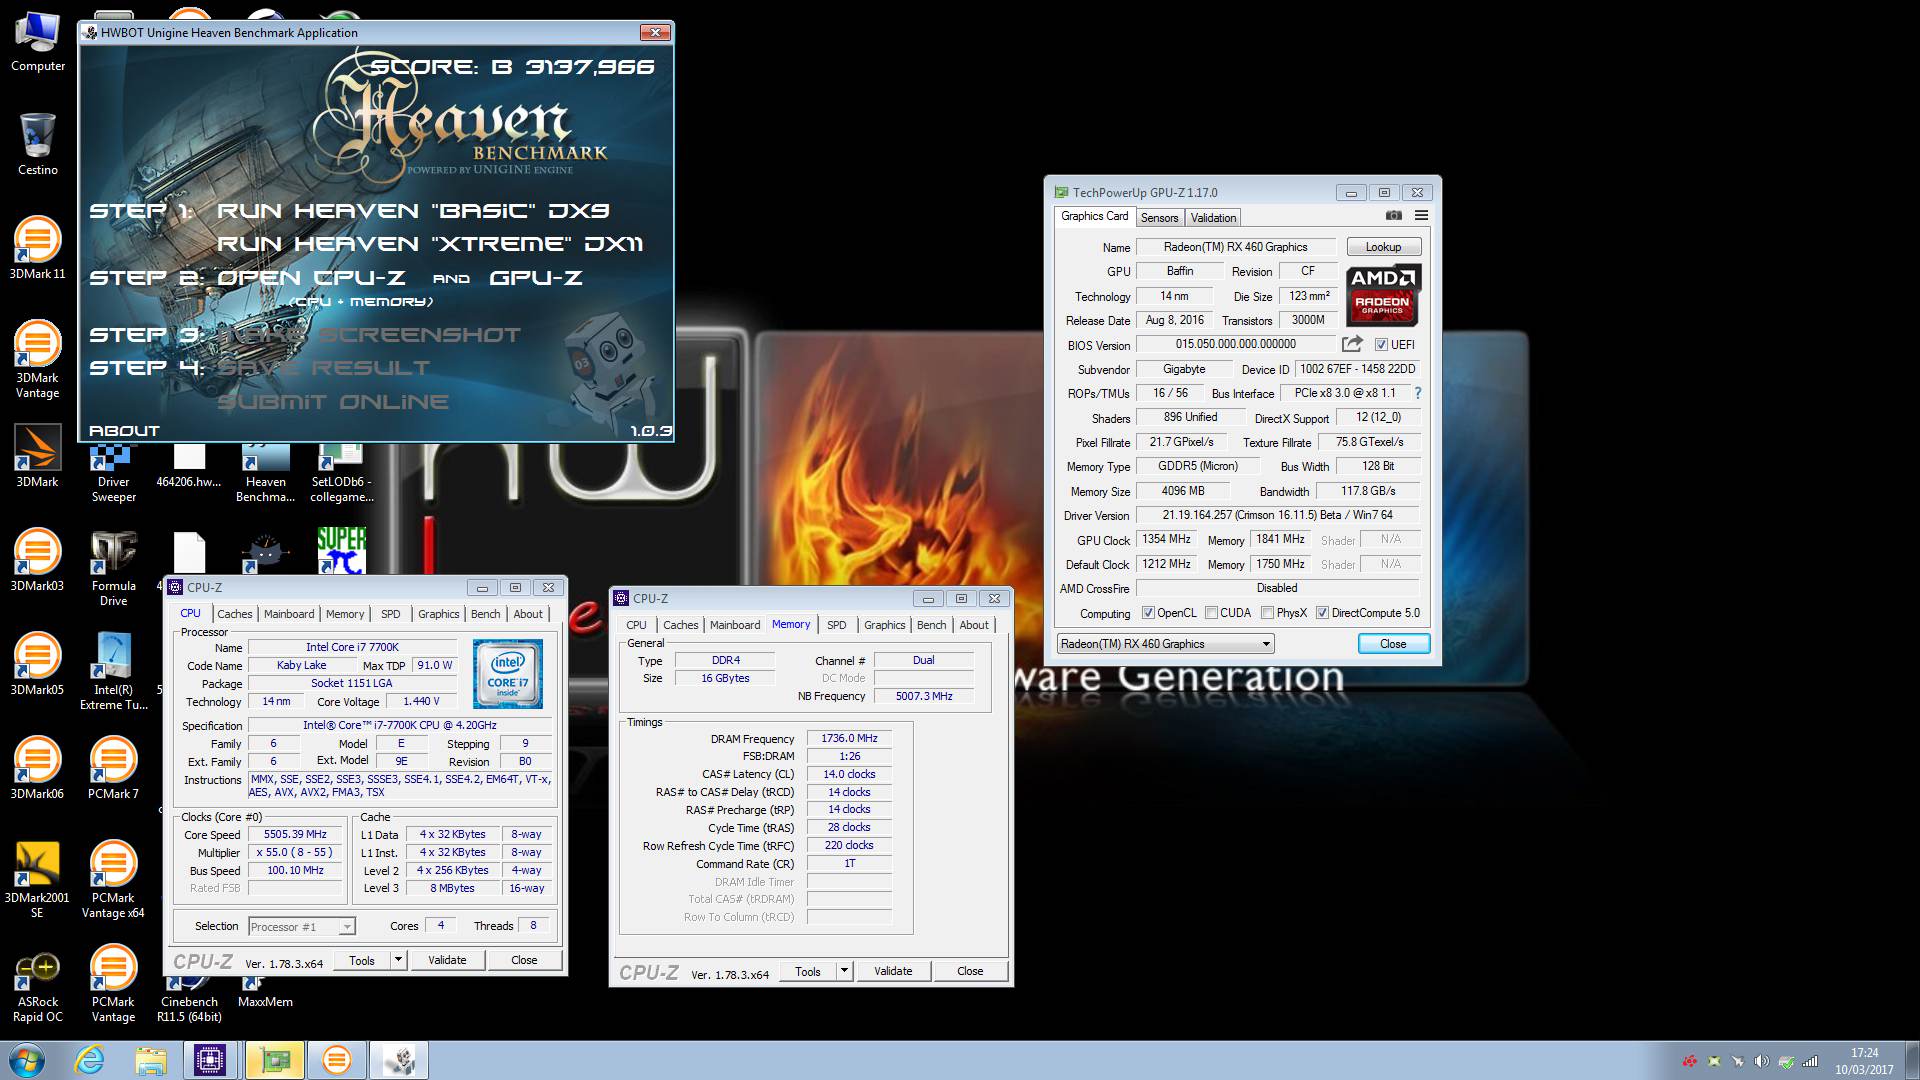Open the Computer desktop icon
This screenshot has height=1080, width=1920.
tap(37, 41)
